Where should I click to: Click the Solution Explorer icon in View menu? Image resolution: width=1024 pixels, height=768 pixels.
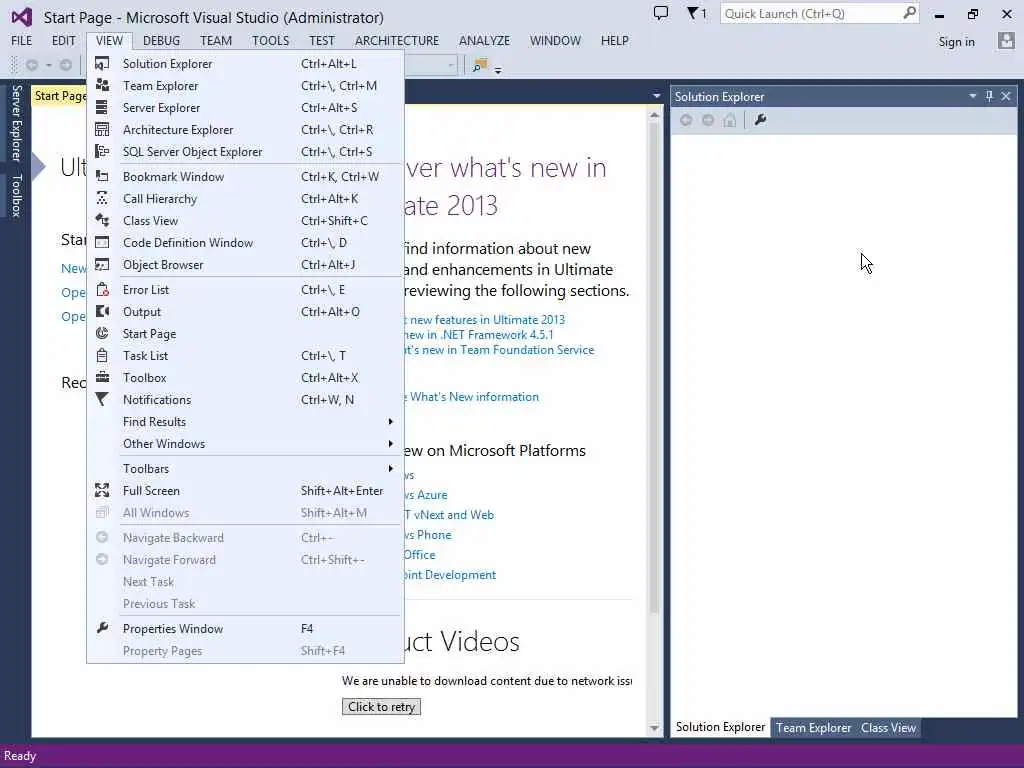(x=102, y=63)
